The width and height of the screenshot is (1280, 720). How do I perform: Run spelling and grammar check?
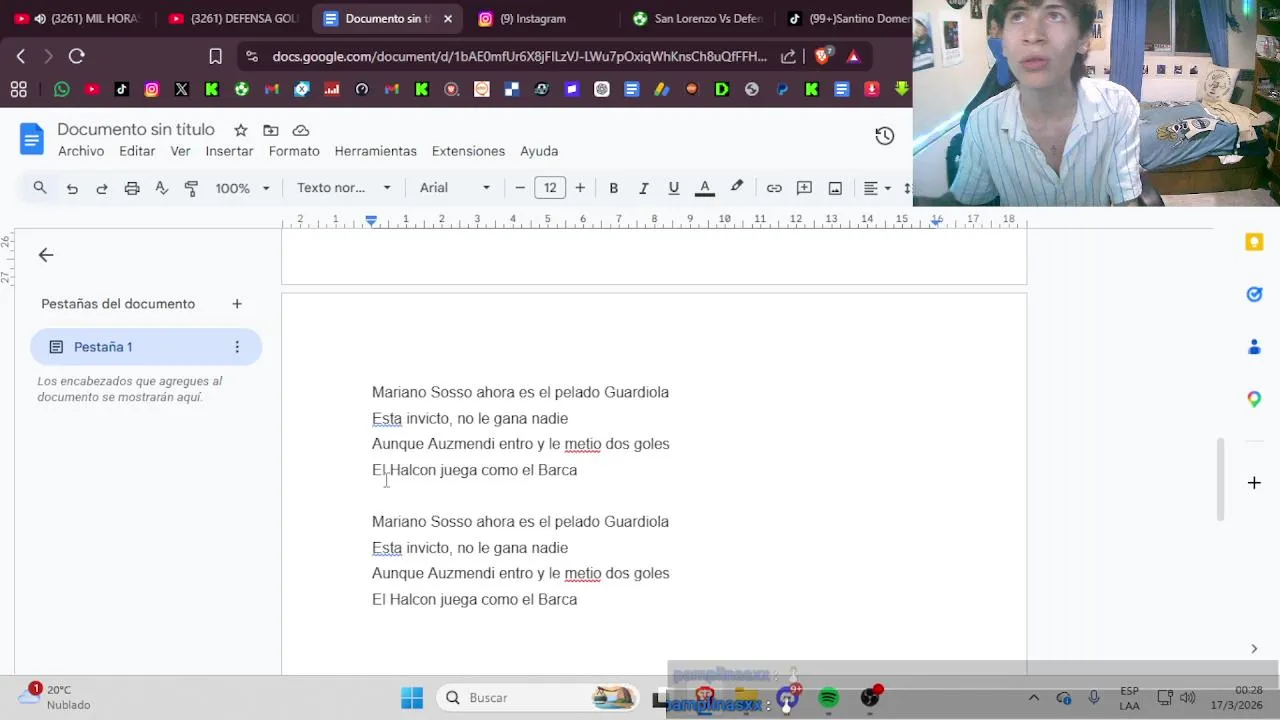(x=162, y=188)
